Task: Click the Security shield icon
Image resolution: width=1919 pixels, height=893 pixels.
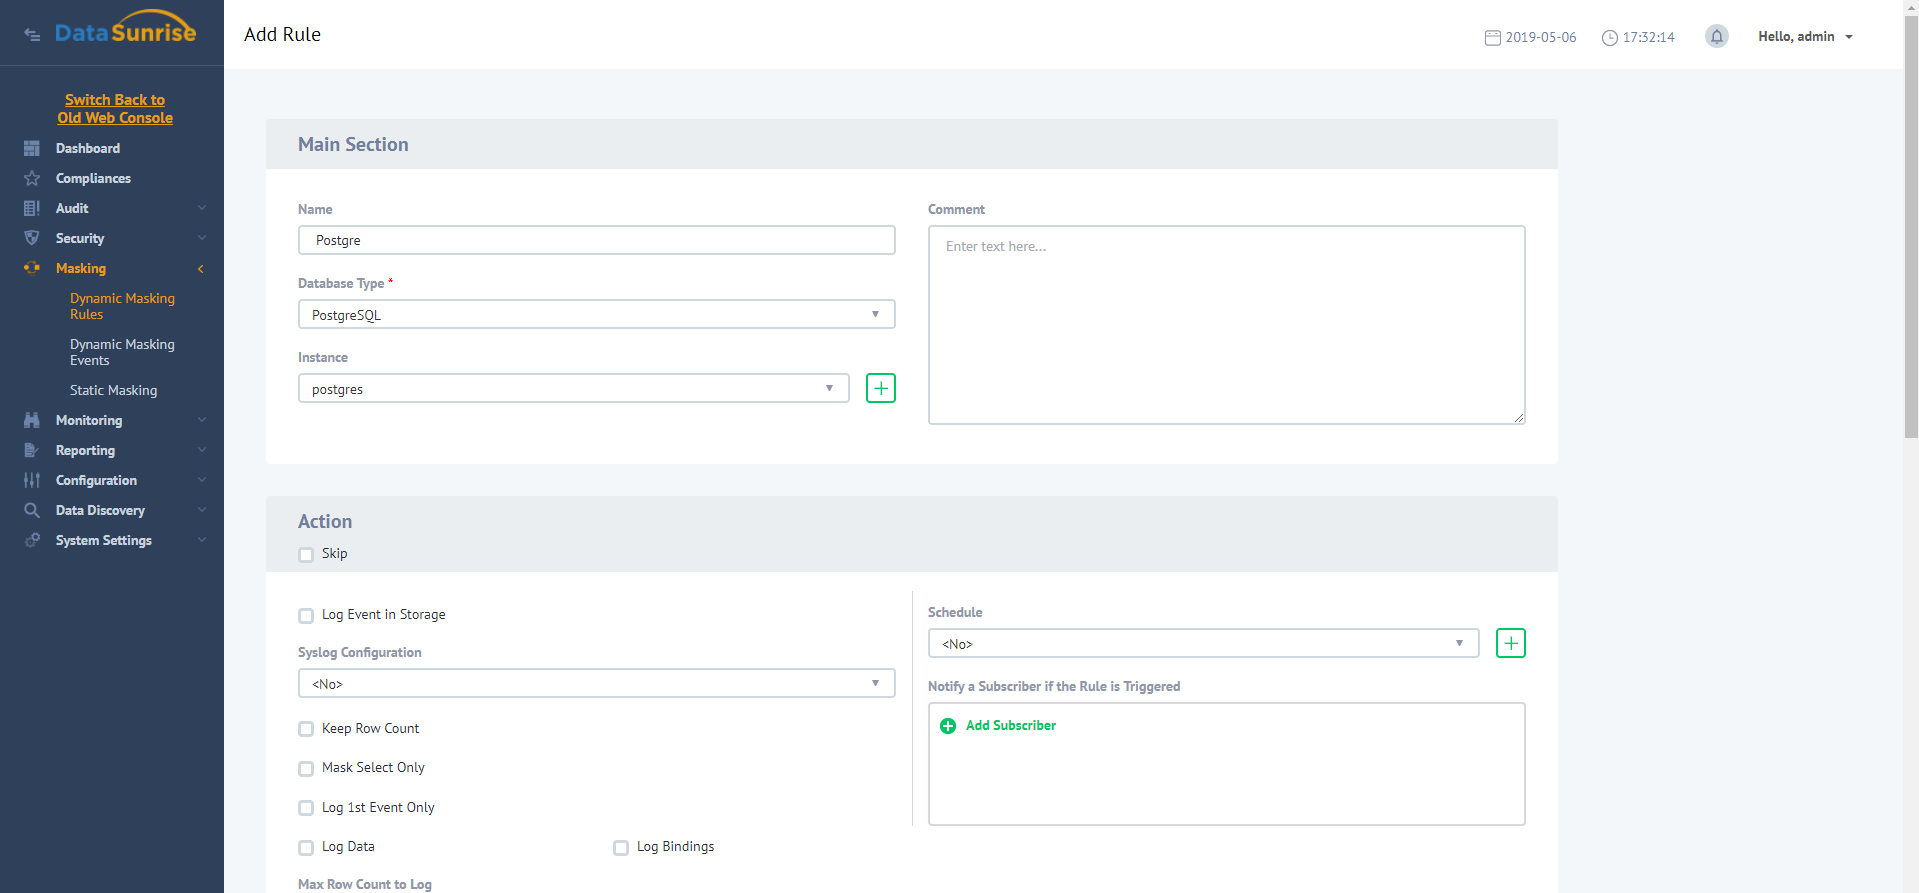Action: click(32, 238)
